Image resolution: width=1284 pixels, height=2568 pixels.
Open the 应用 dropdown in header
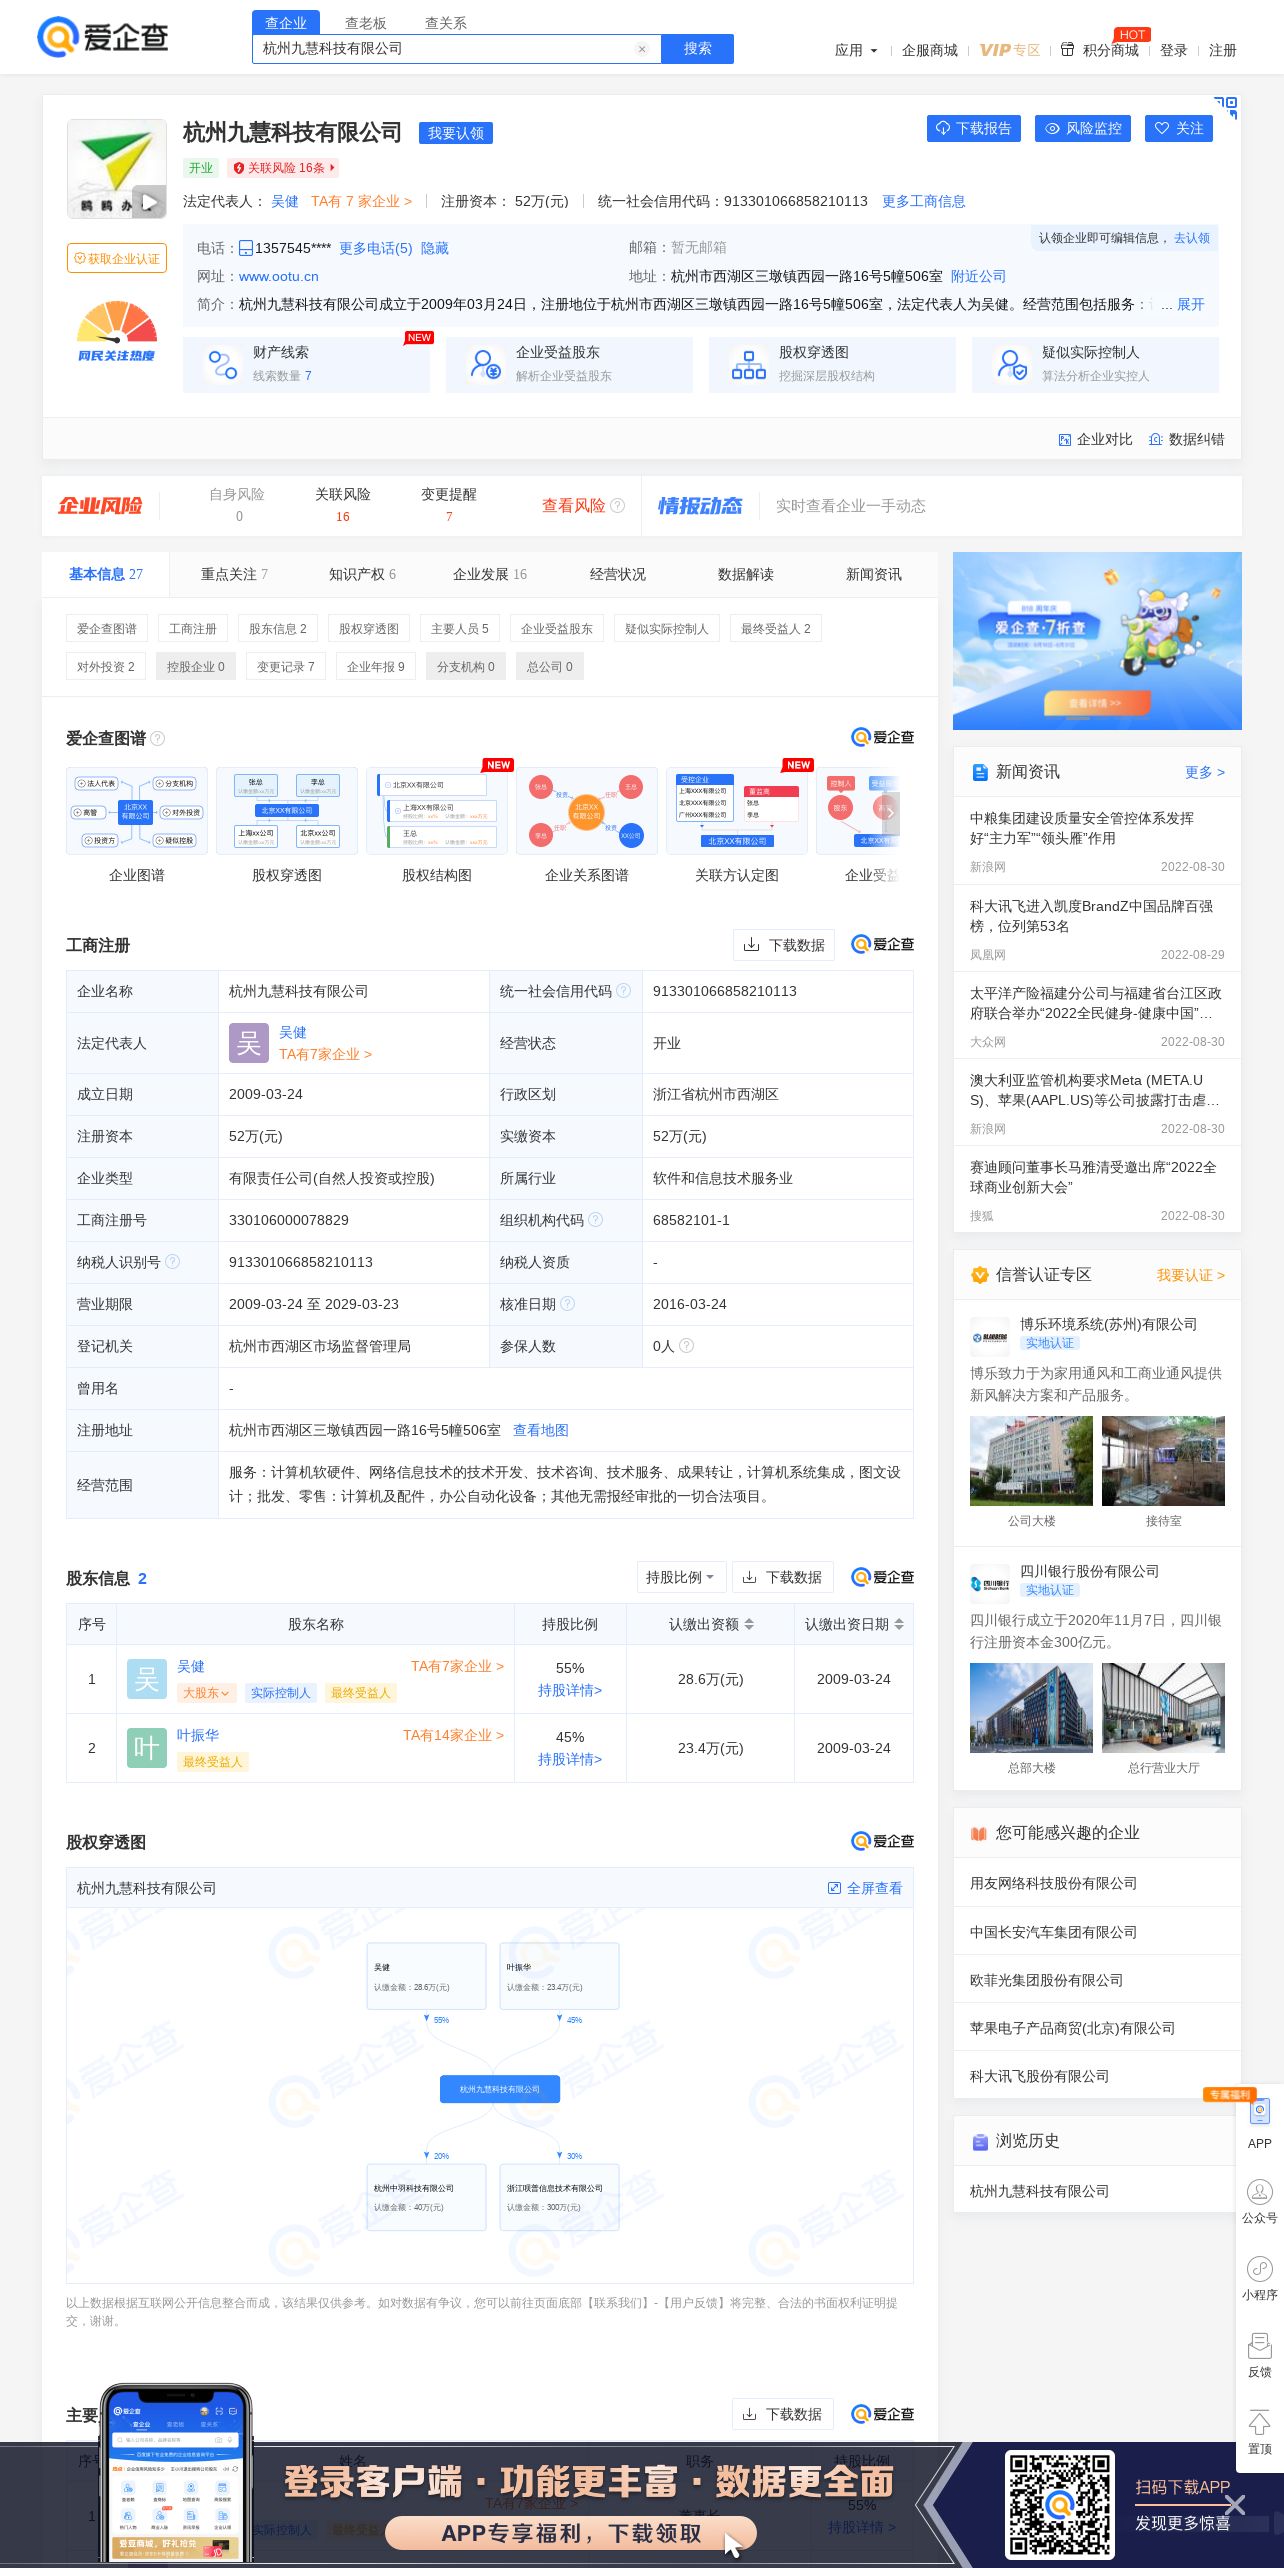pyautogui.click(x=856, y=50)
